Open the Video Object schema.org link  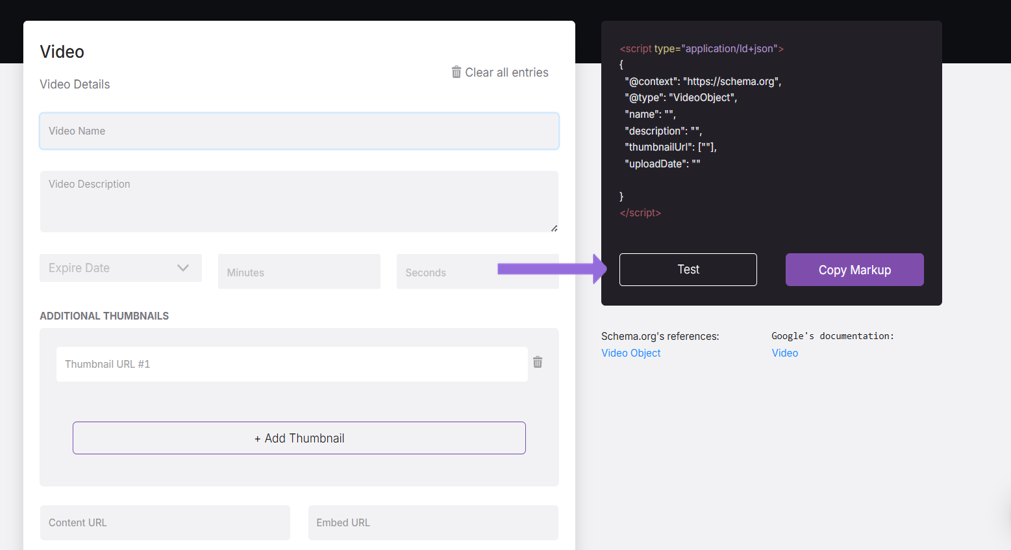point(631,353)
